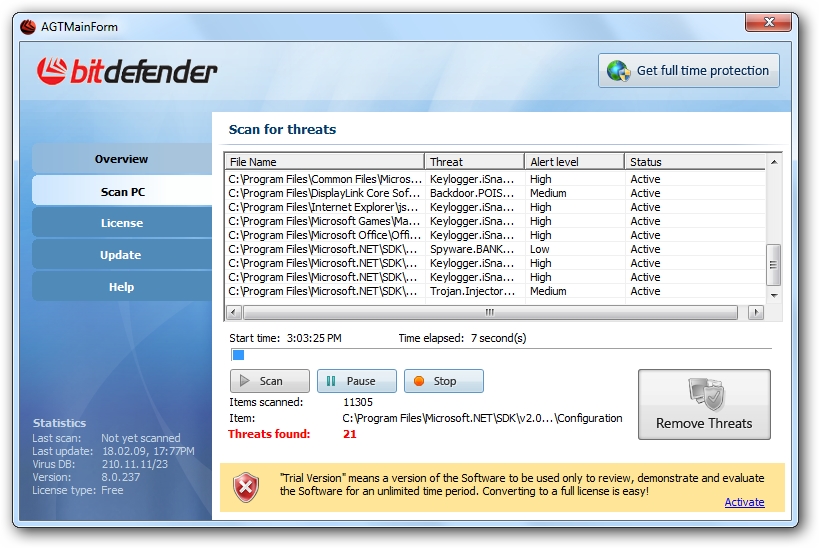
Task: Open the Update section
Action: coord(122,255)
